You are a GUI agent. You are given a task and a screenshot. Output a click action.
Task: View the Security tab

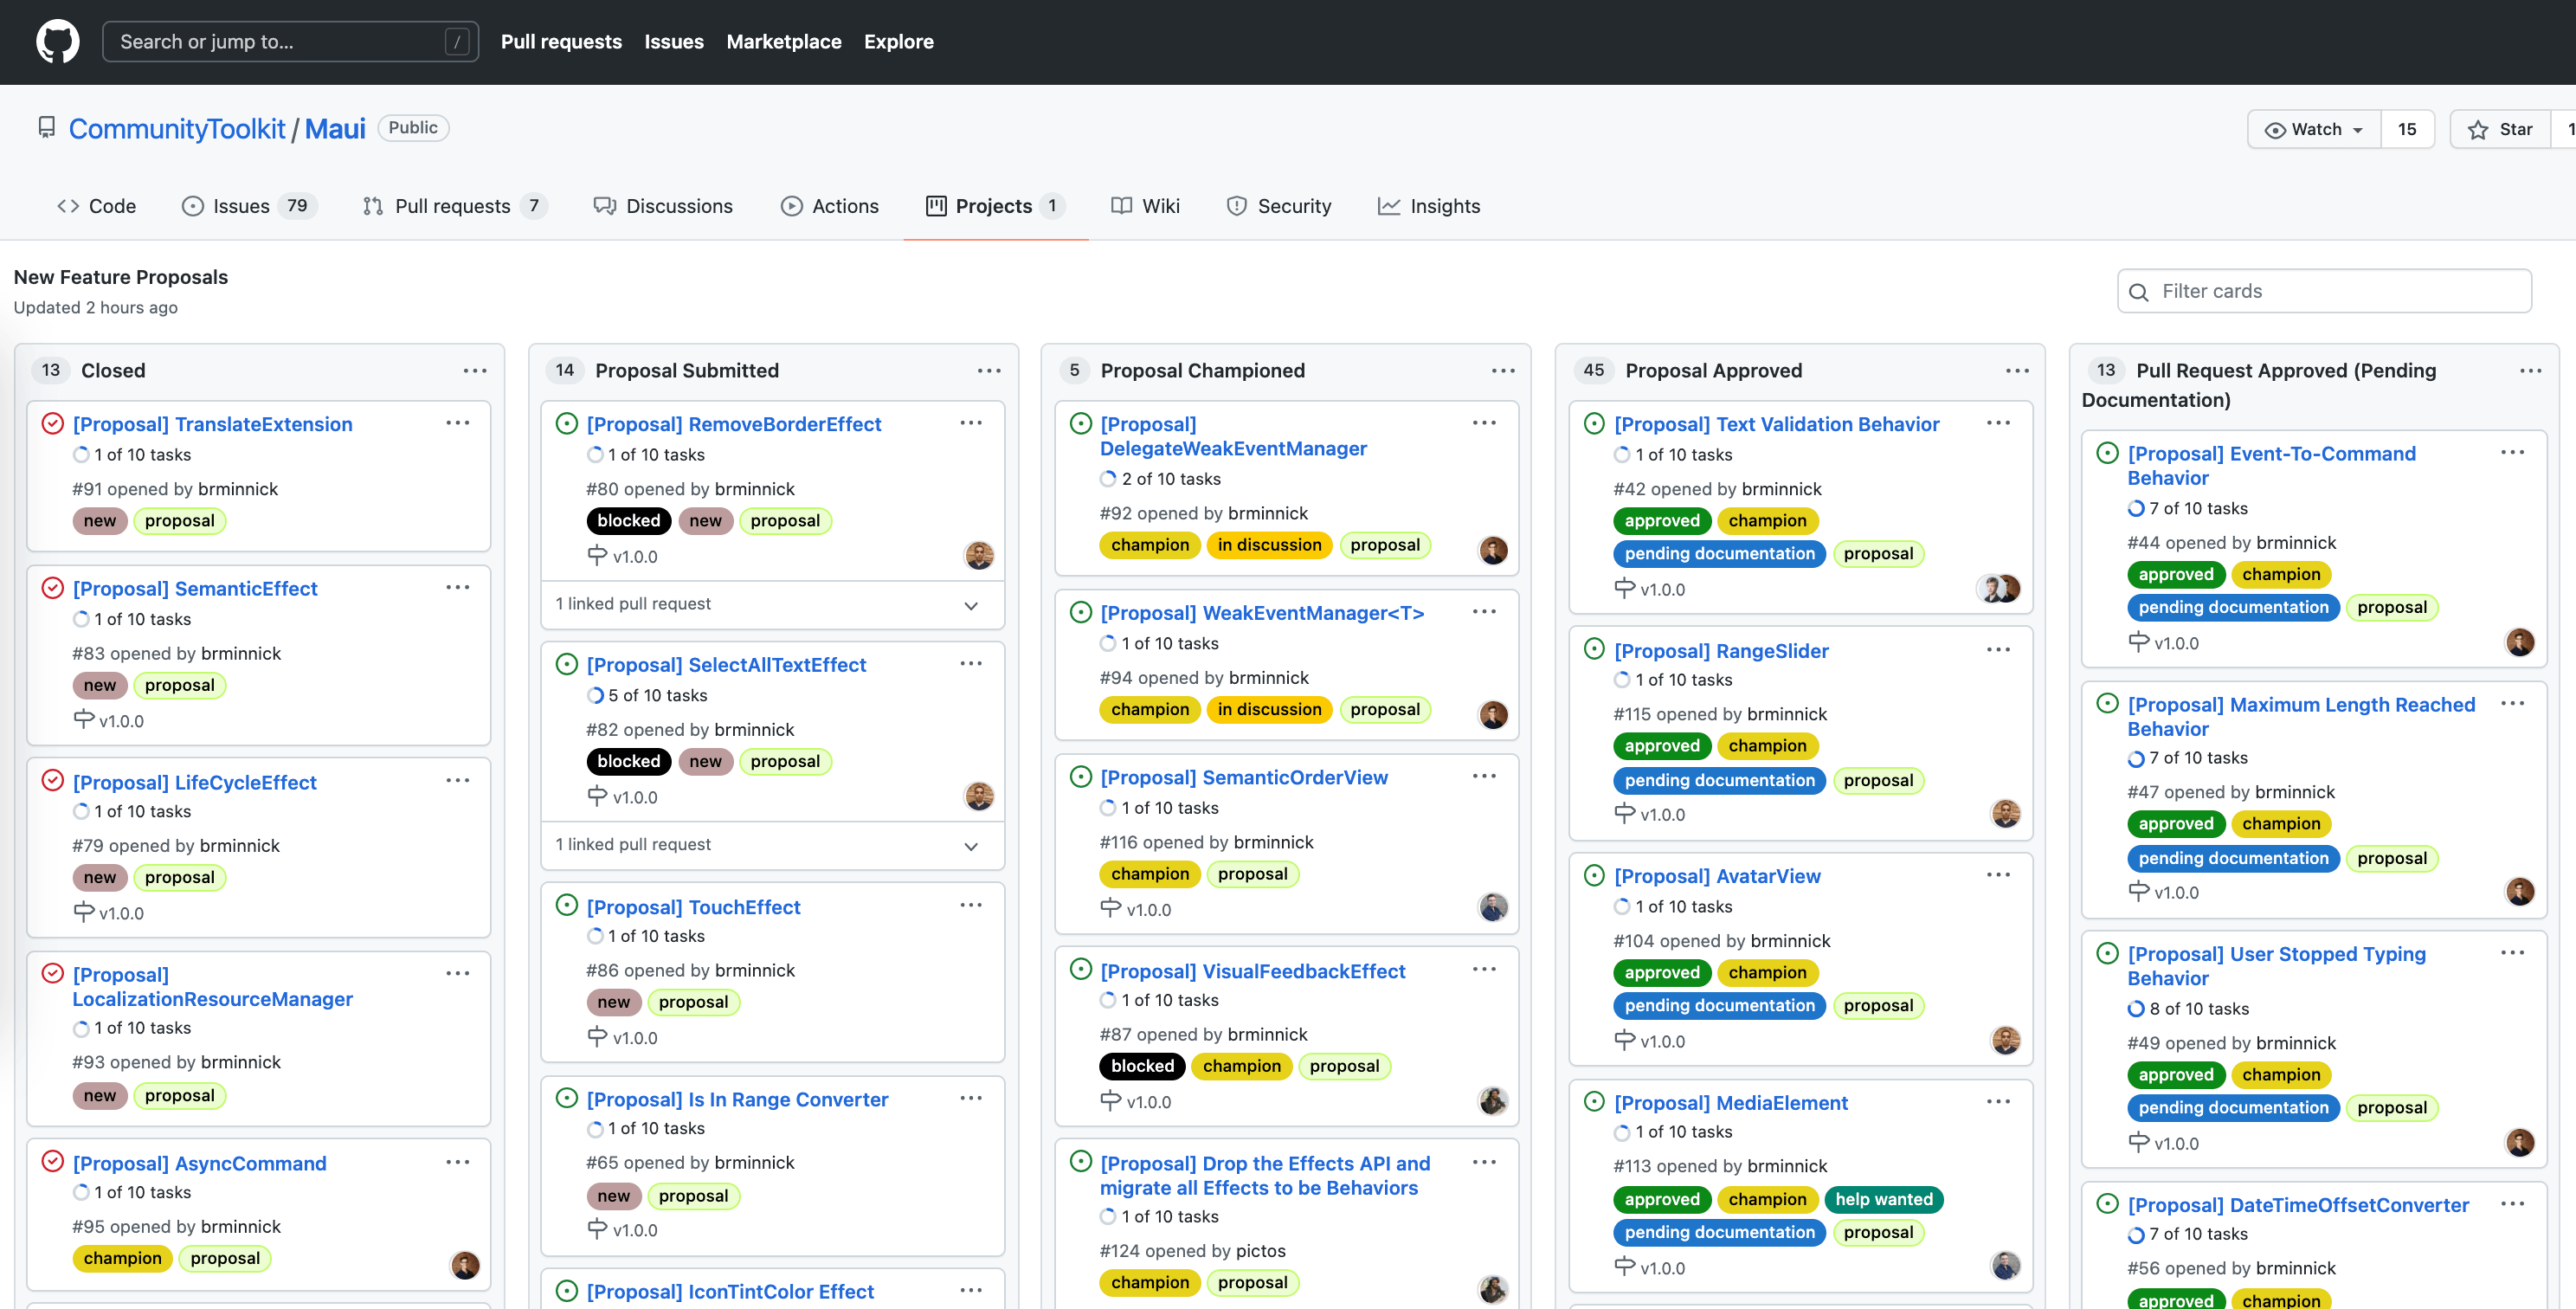coord(1279,206)
